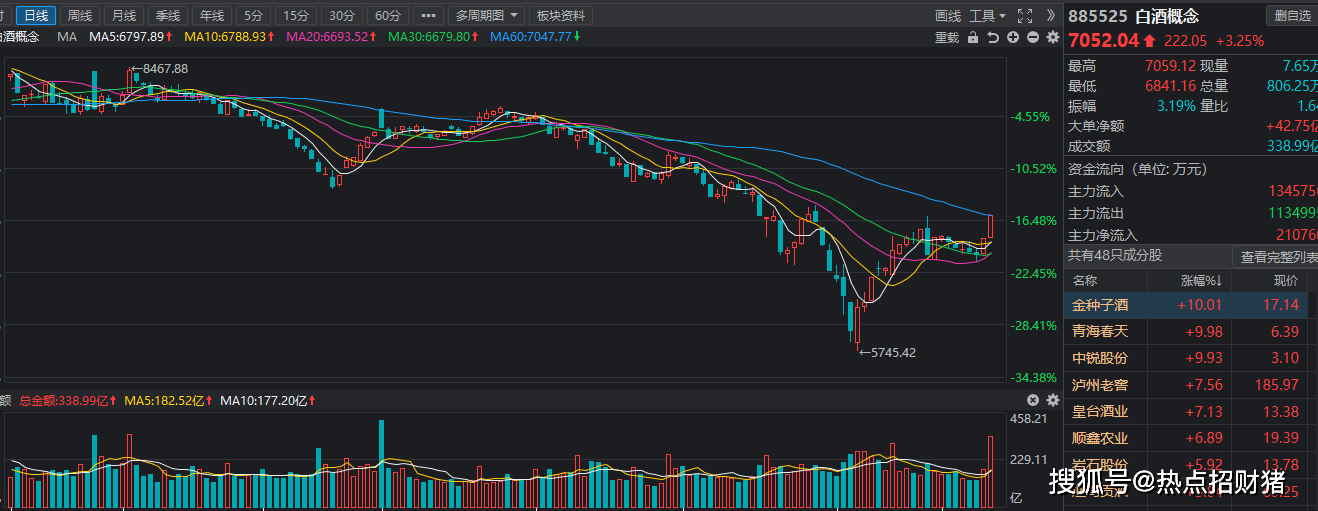Image resolution: width=1318 pixels, height=511 pixels.
Task: Expand the 多周期图 dropdown
Action: (x=486, y=16)
